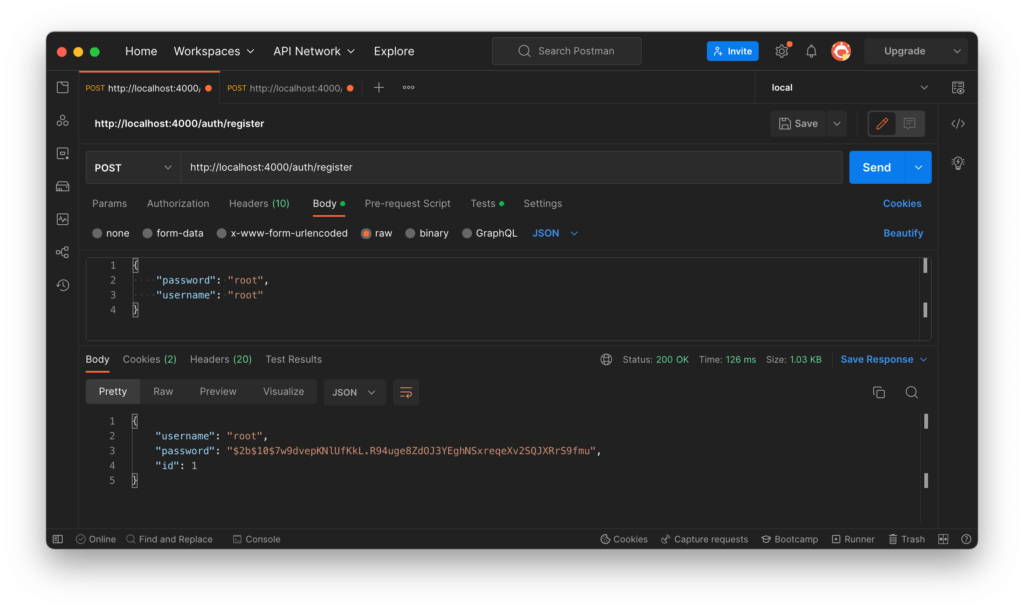1024x610 pixels.
Task: Open the Send button arrow dropdown
Action: tap(918, 168)
